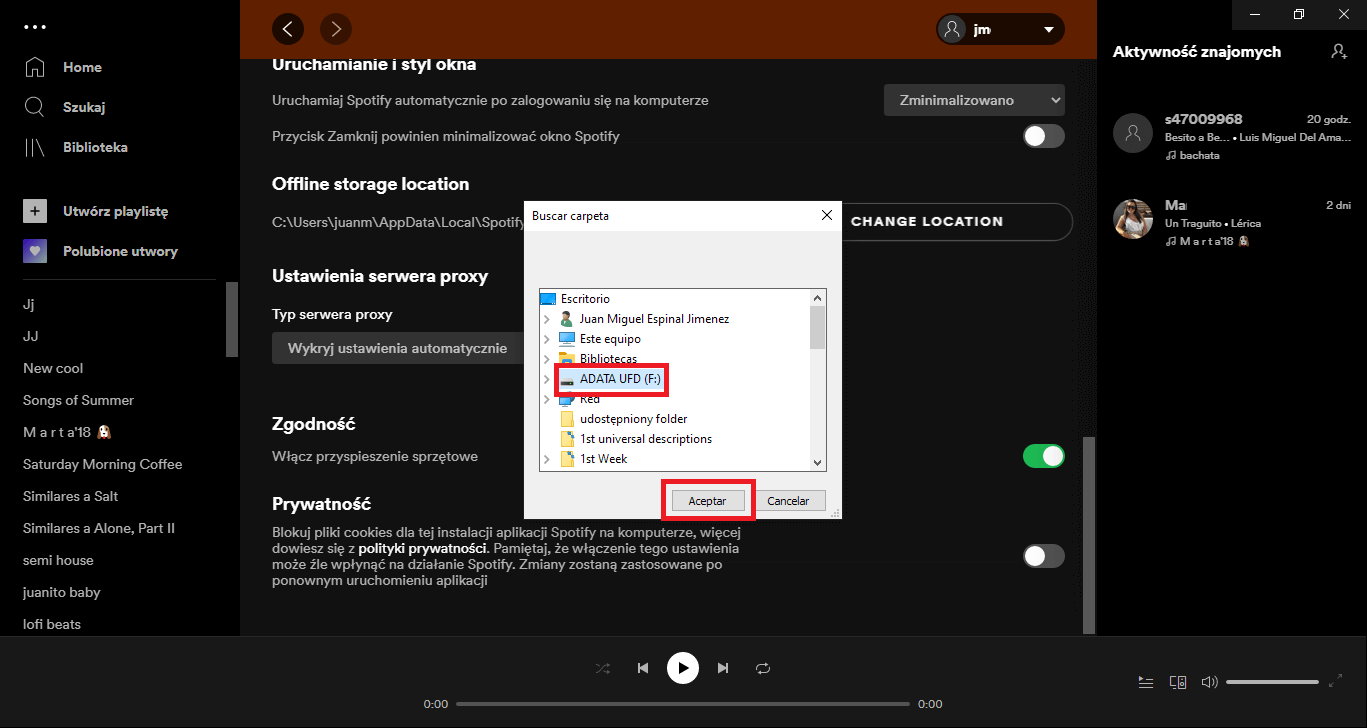The image size is (1367, 728).
Task: Click the Aceptar button
Action: 708,500
